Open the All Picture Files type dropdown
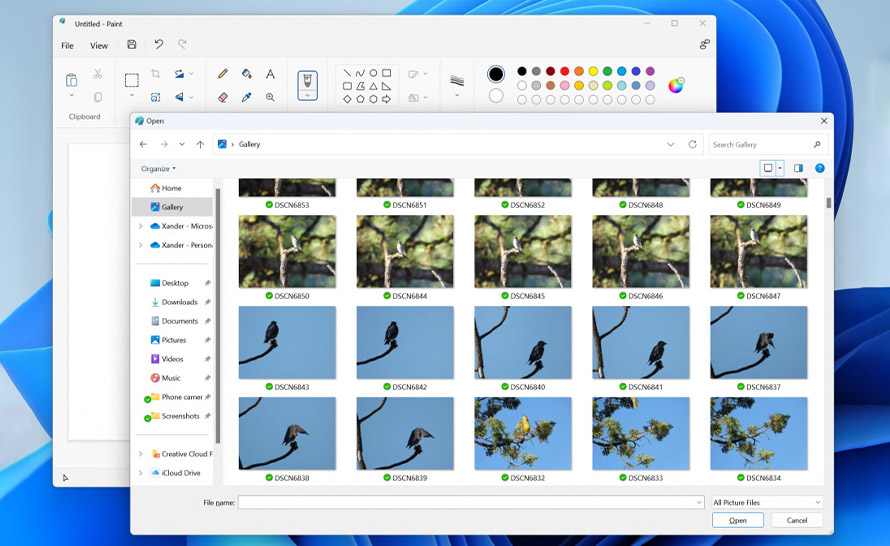This screenshot has height=546, width=890. click(x=767, y=502)
